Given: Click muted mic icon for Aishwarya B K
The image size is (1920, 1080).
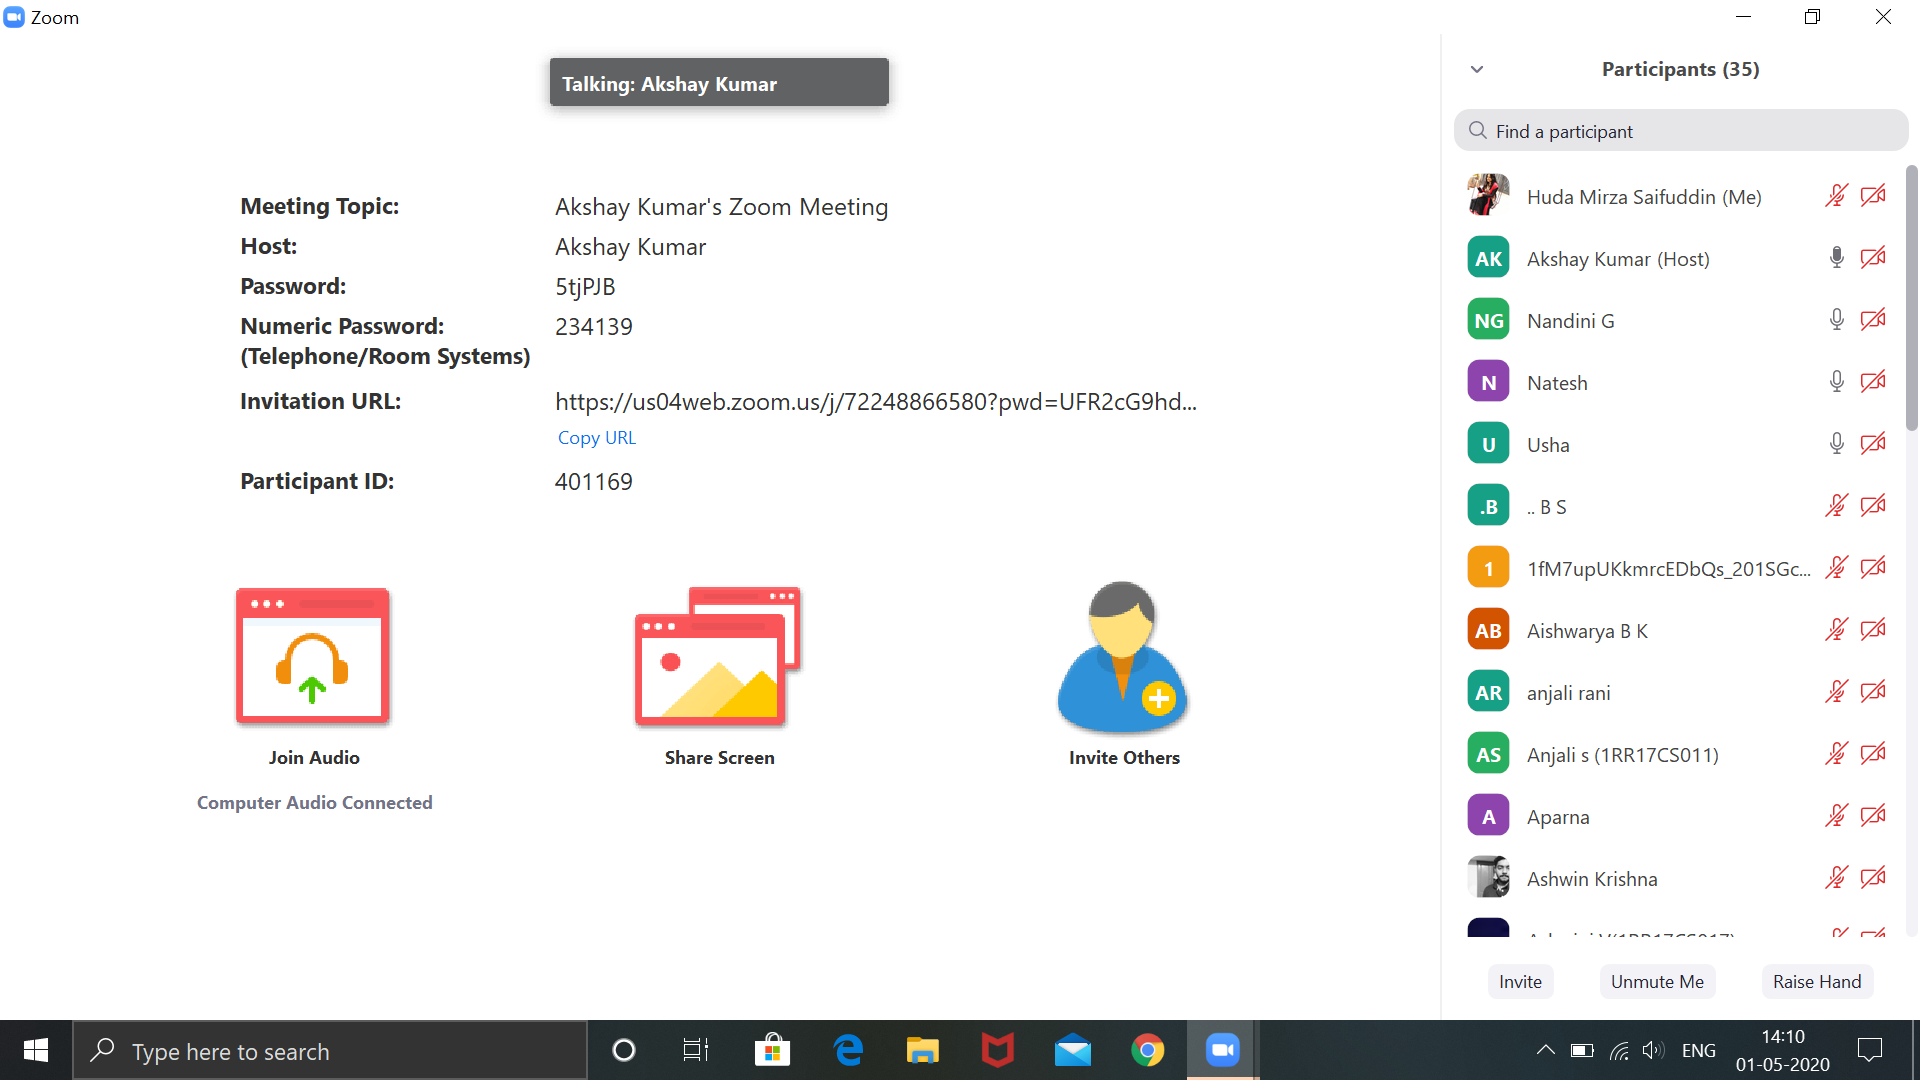Looking at the screenshot, I should point(1836,629).
